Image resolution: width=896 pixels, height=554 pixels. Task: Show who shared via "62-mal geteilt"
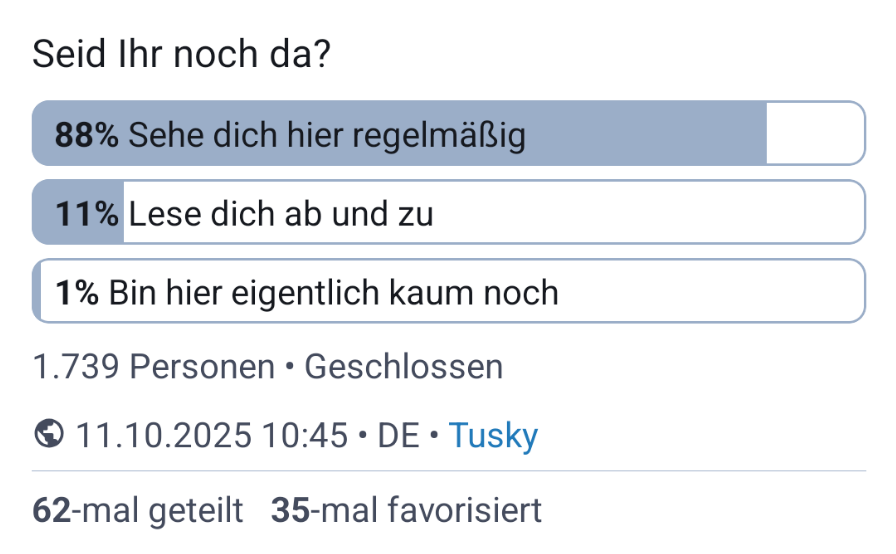pos(138,510)
